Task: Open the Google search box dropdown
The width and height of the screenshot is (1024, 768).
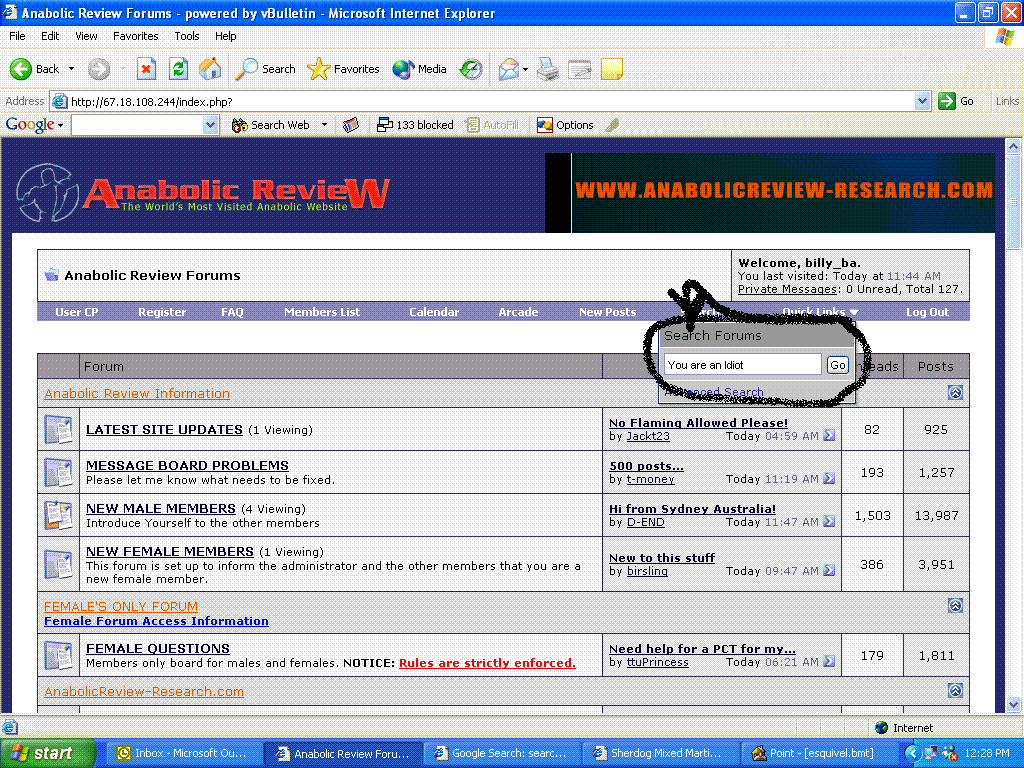Action: (x=210, y=125)
